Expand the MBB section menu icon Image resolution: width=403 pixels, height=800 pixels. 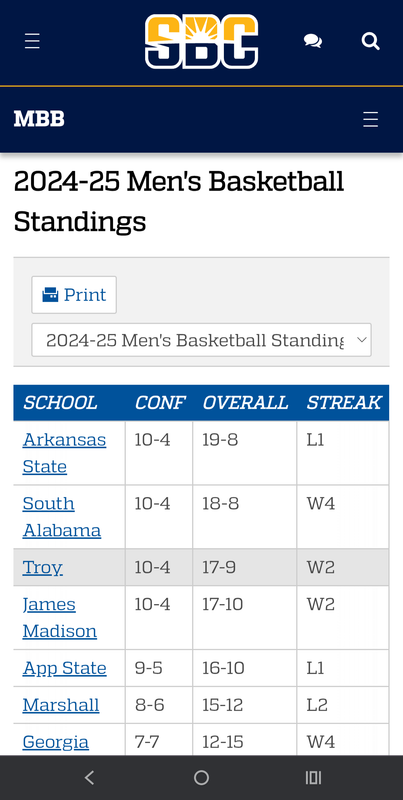tap(370, 119)
